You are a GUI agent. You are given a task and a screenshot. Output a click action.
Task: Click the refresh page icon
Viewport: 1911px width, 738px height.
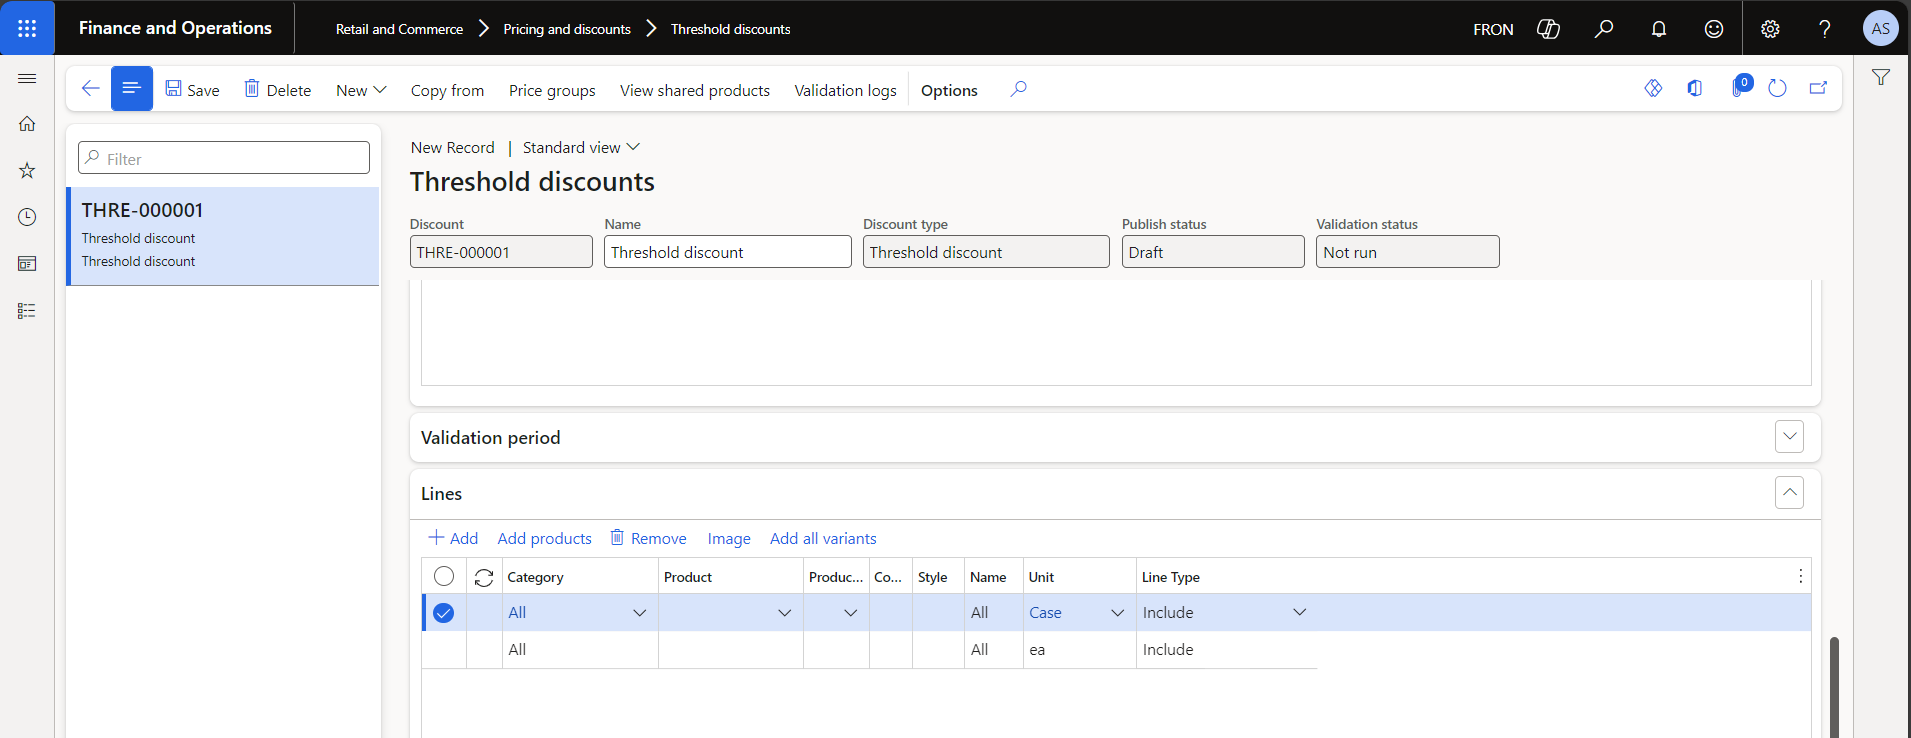point(1777,89)
